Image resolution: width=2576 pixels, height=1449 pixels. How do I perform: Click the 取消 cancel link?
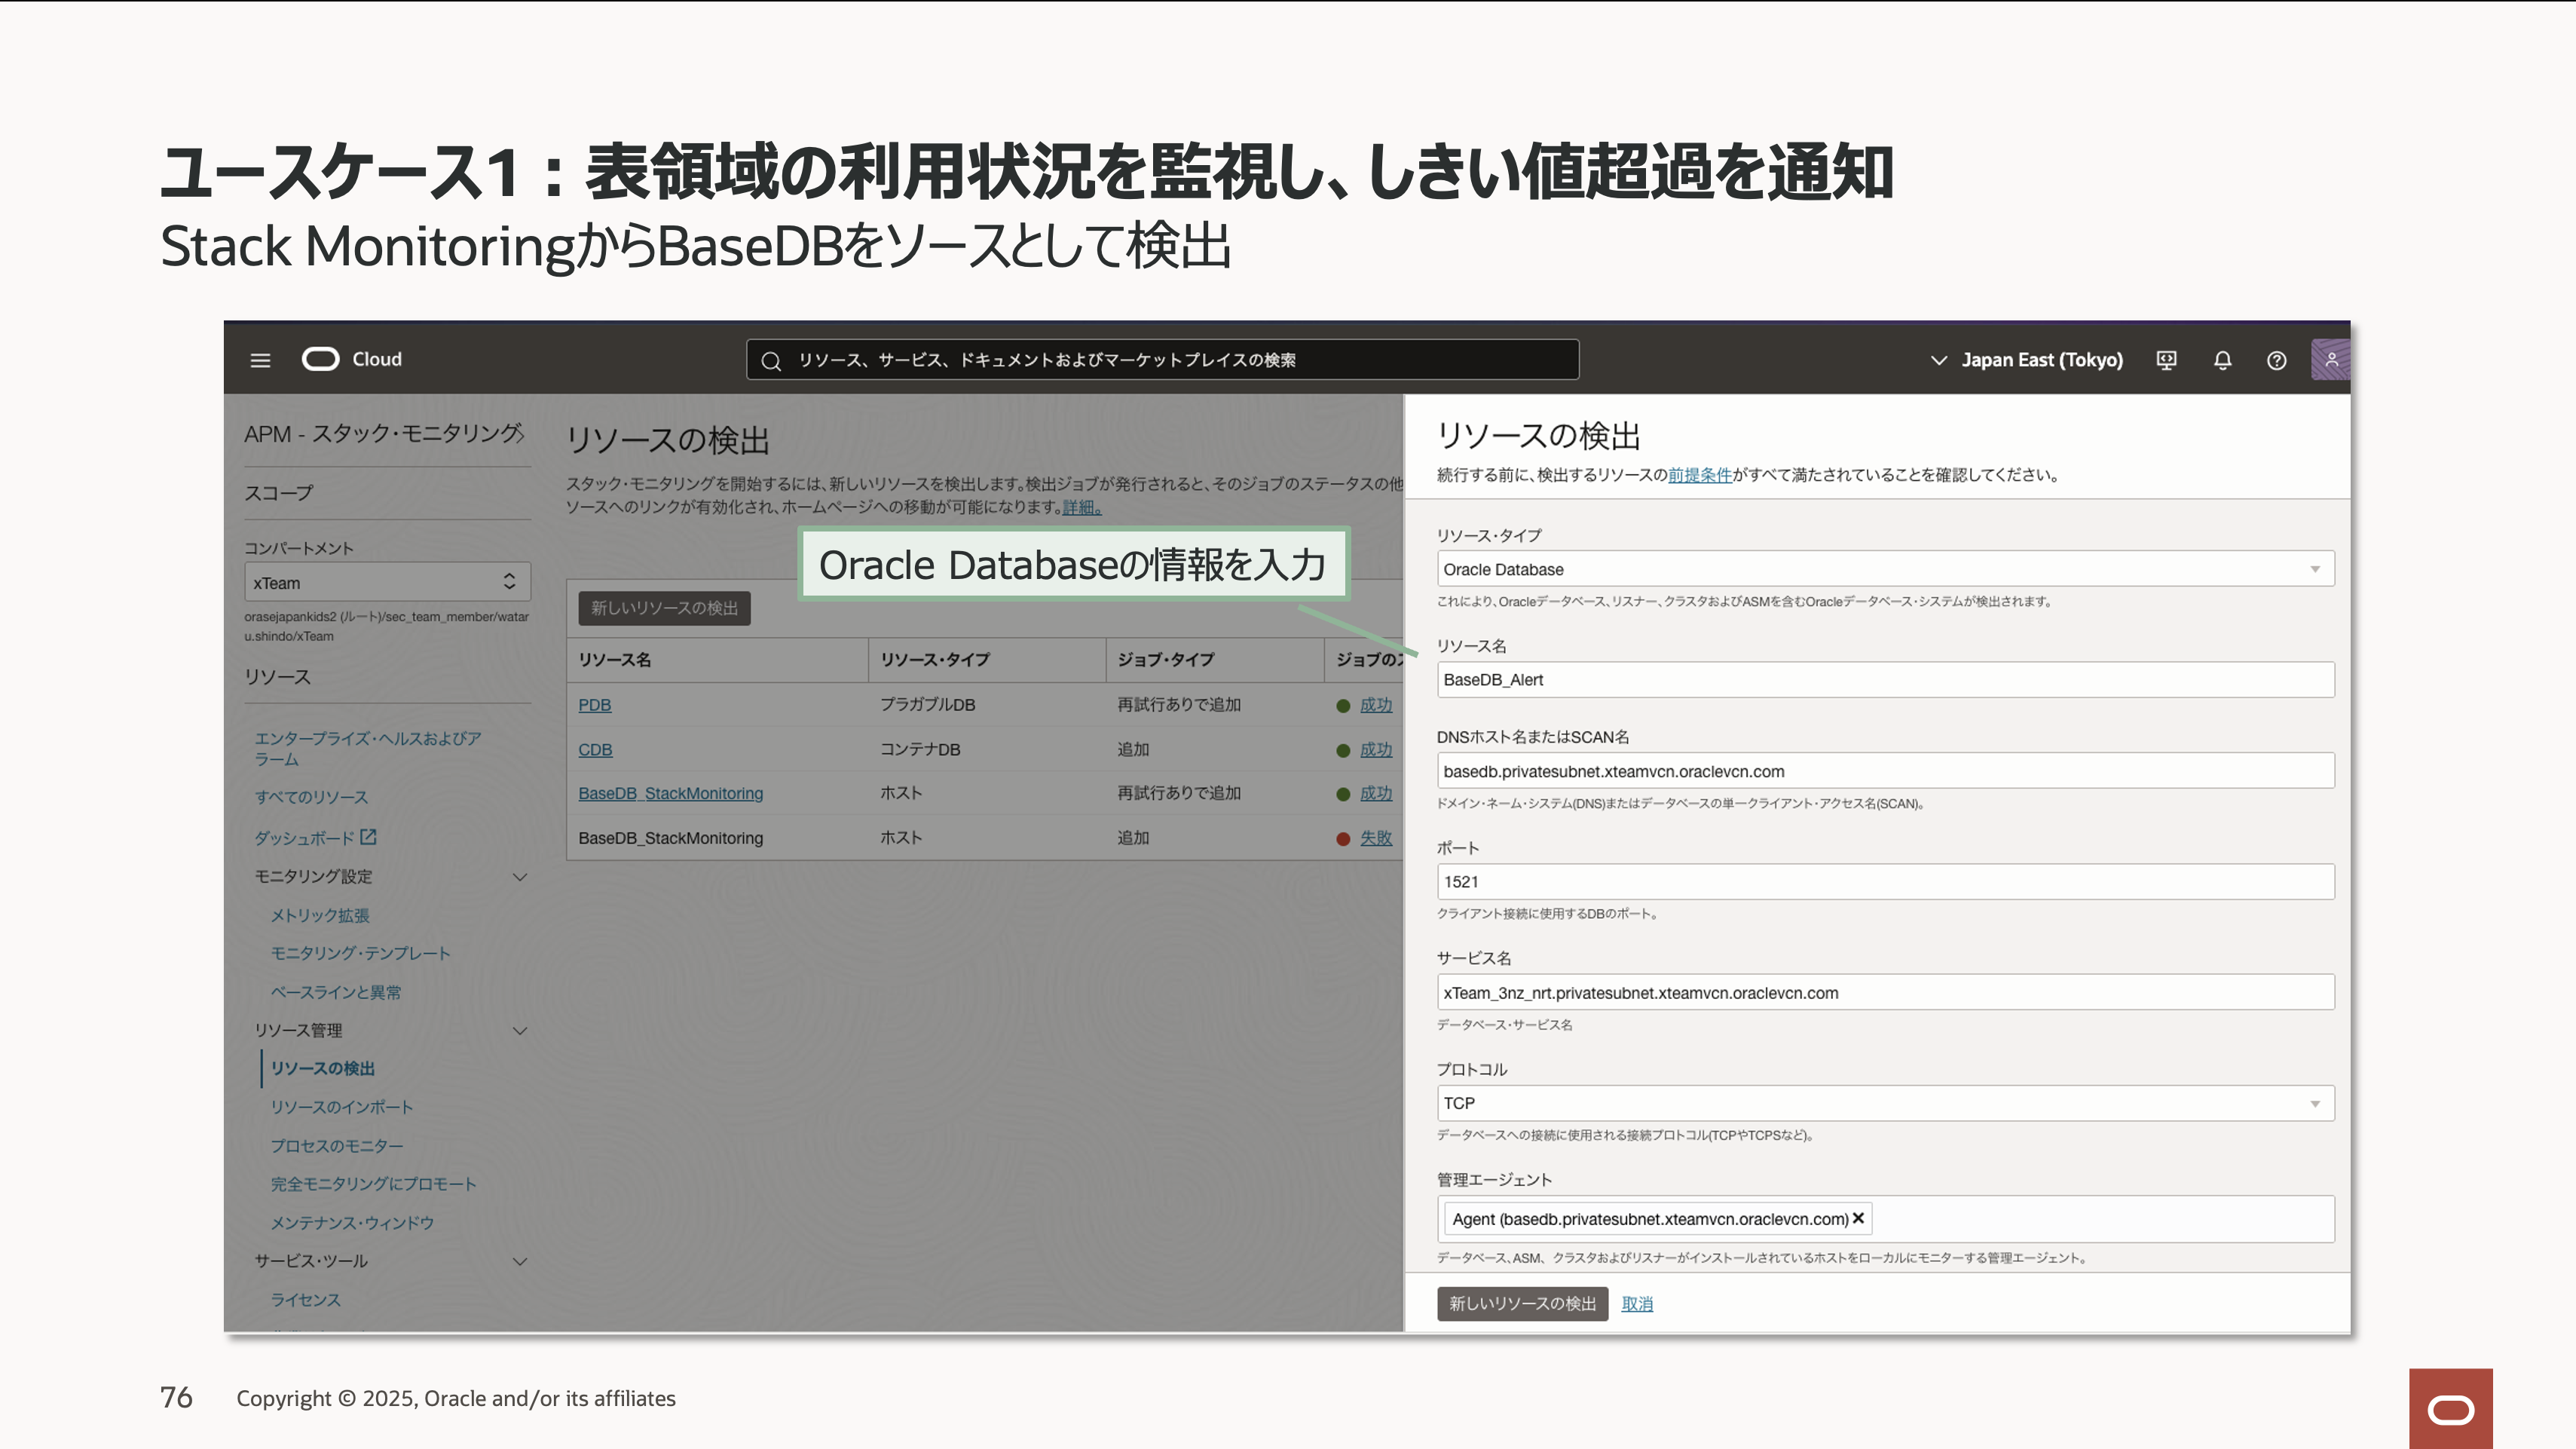point(1637,1304)
